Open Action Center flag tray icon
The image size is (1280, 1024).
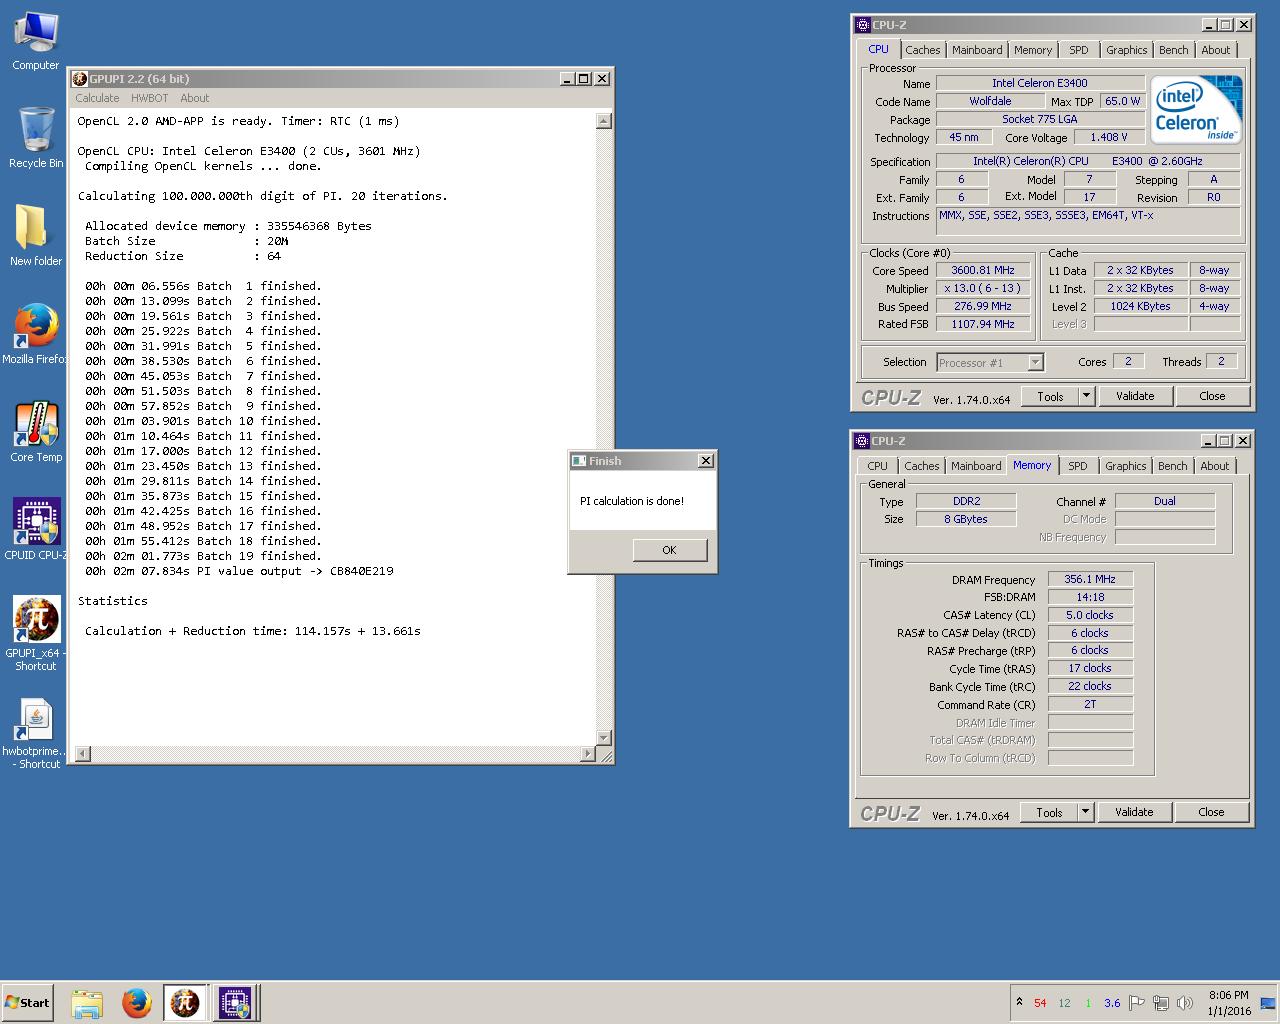(1137, 1003)
